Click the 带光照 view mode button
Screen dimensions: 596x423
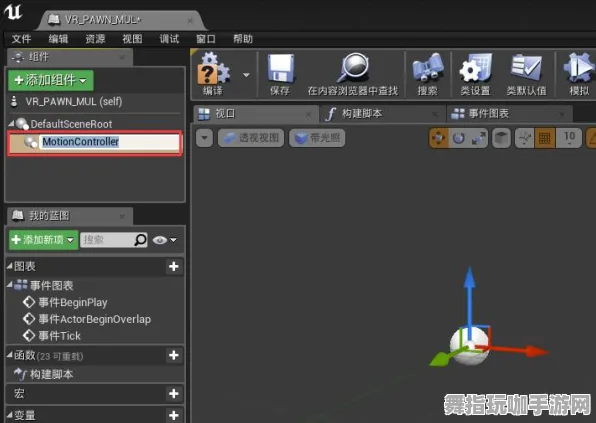[x=317, y=138]
